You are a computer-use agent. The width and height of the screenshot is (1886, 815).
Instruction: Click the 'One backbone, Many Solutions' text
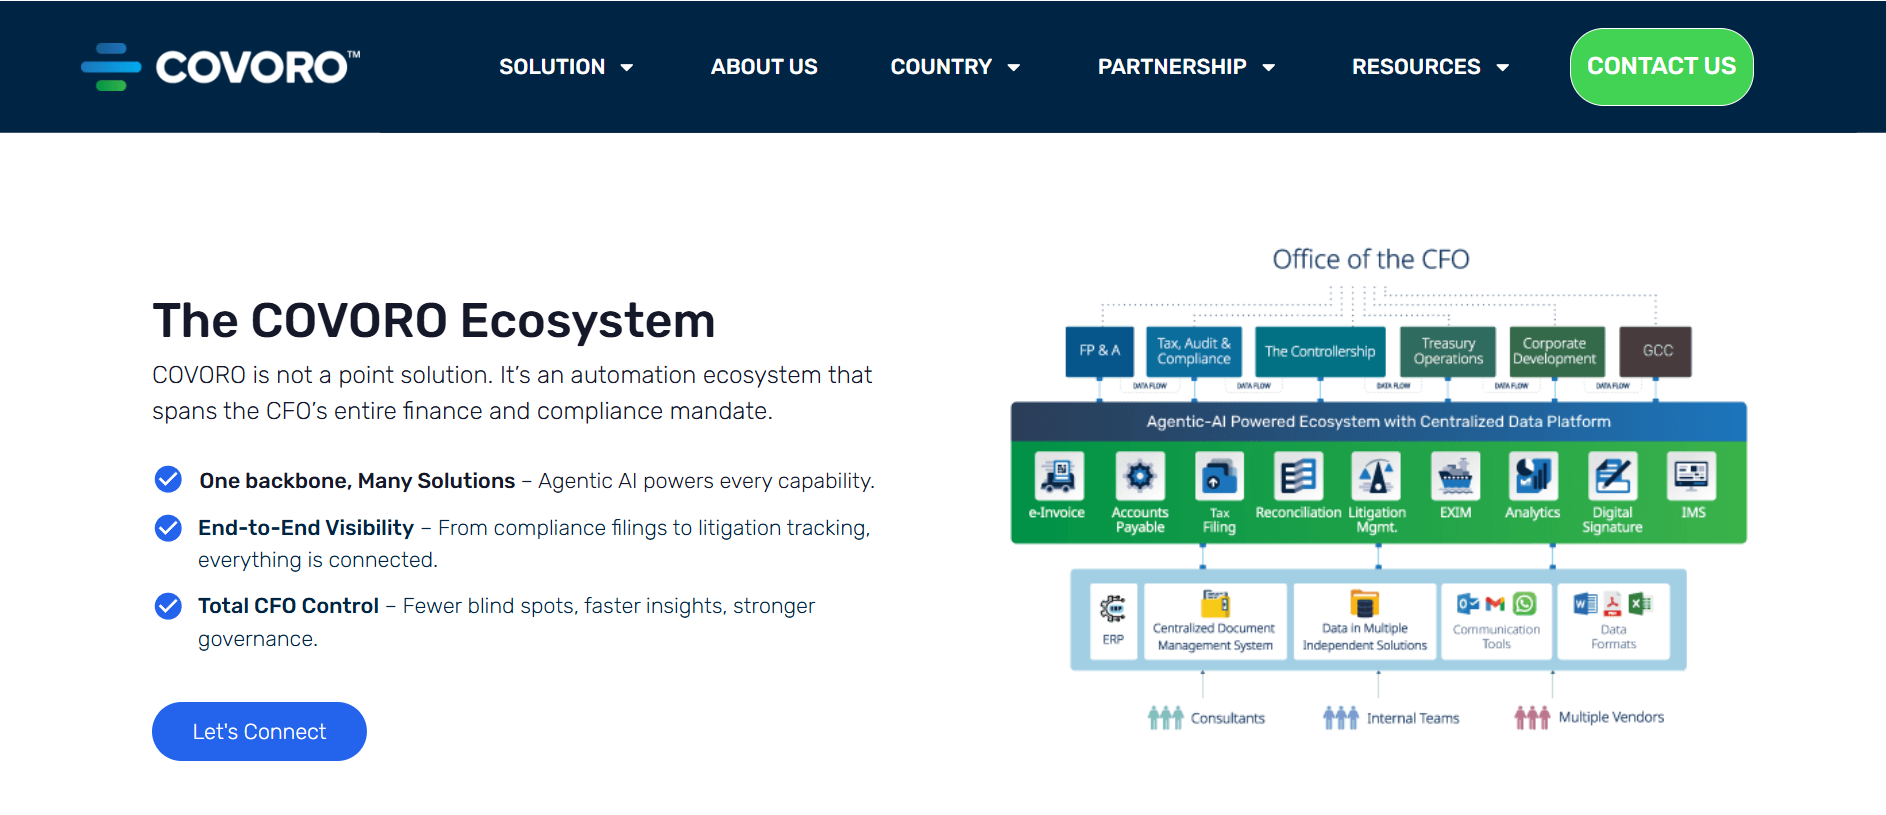pos(357,481)
